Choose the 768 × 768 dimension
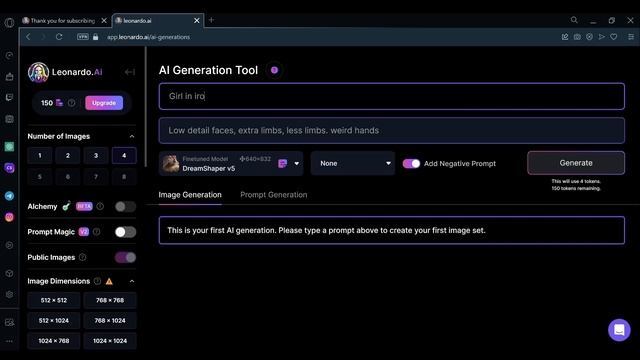This screenshot has width=640, height=360. coord(110,300)
